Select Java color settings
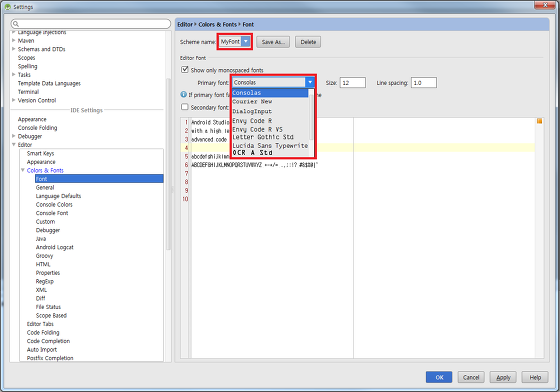The height and width of the screenshot is (392, 560). tap(41, 238)
